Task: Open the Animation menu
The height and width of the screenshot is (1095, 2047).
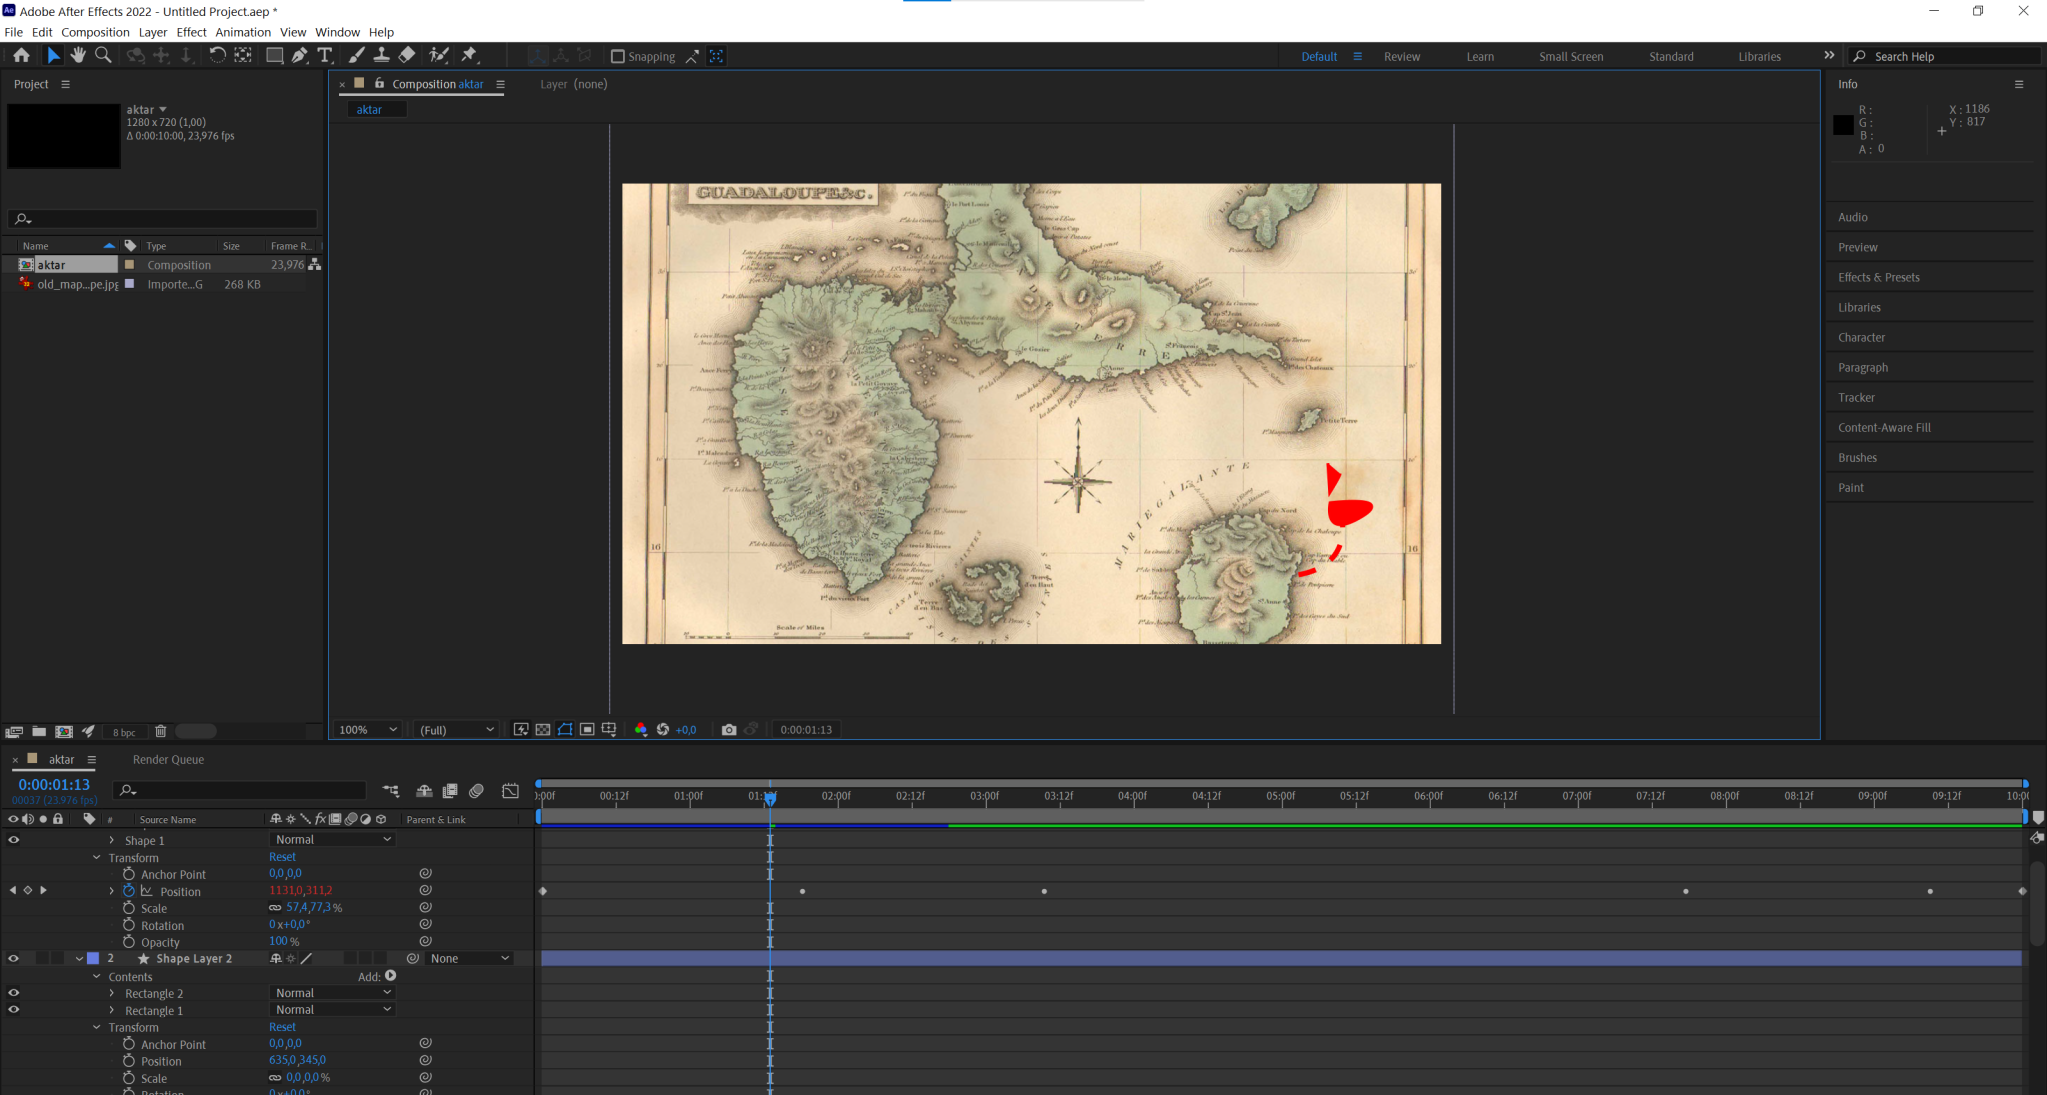Action: (243, 32)
